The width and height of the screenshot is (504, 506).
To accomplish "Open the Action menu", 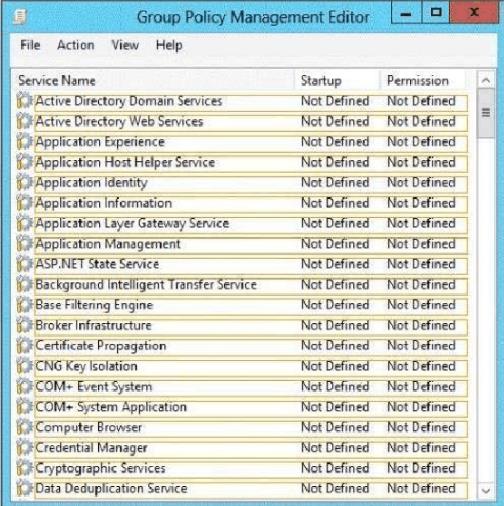I will (76, 45).
